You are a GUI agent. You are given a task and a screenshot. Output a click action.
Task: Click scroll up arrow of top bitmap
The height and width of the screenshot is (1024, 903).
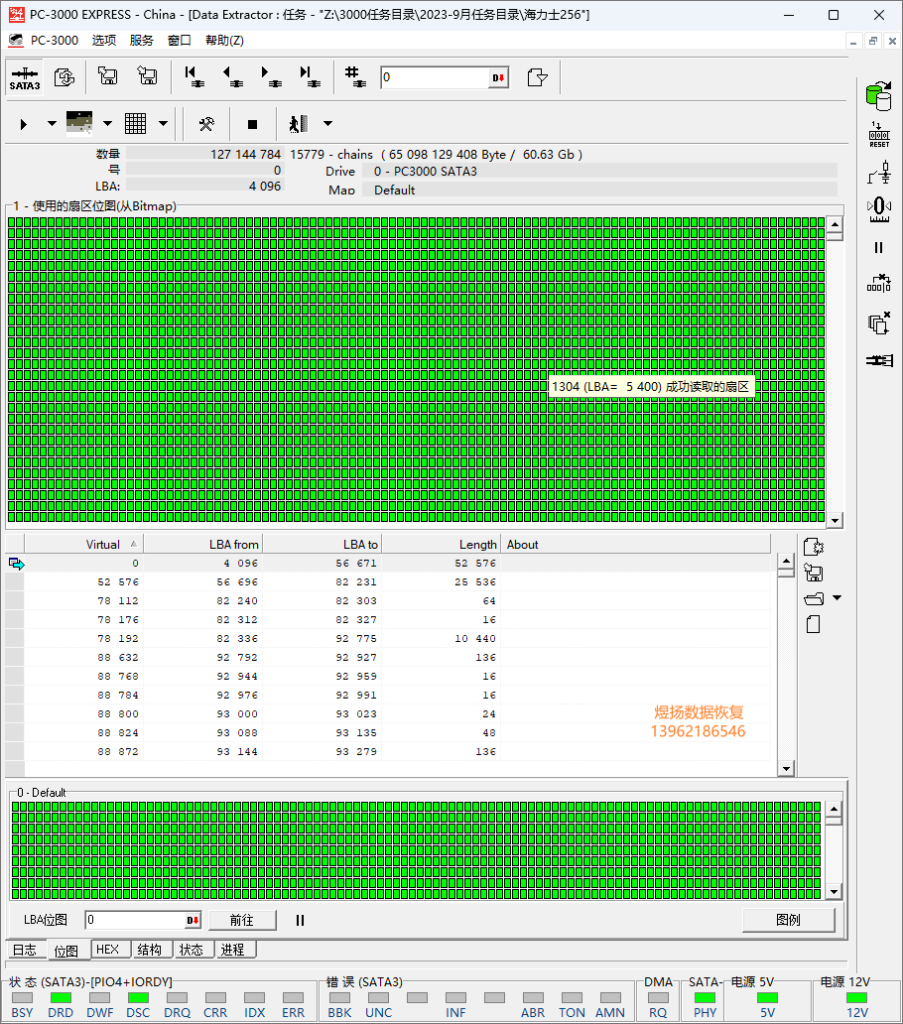[834, 225]
